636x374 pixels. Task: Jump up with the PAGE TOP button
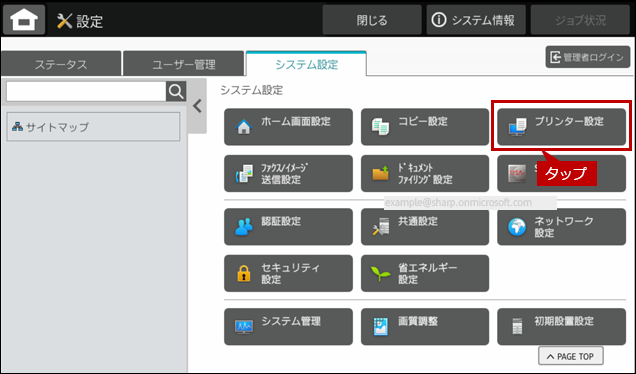571,356
